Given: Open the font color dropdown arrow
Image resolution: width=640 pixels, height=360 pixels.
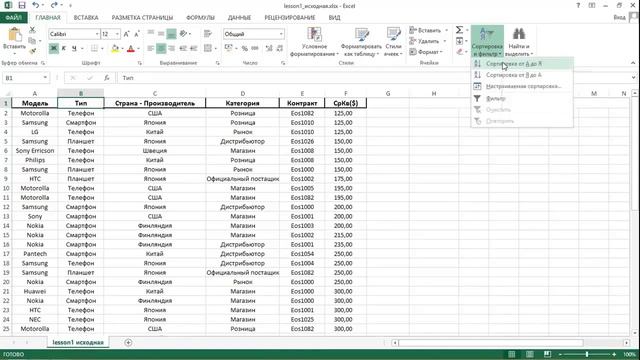Looking at the screenshot, I should point(138,49).
